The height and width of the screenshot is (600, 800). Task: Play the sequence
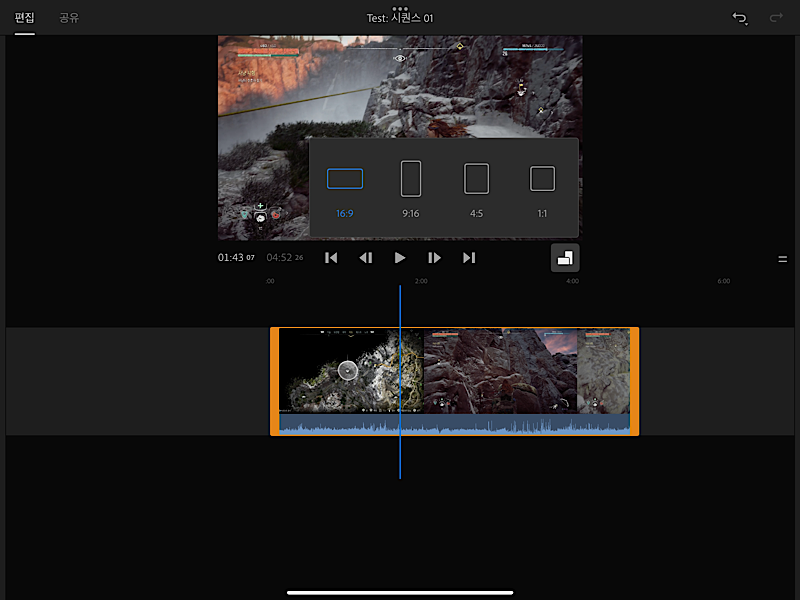[x=400, y=258]
